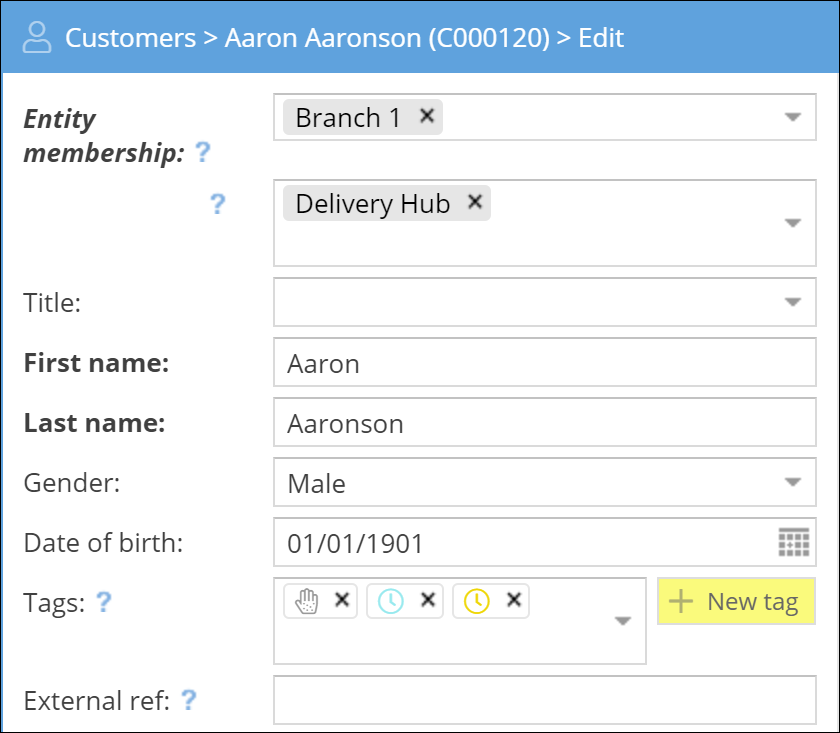This screenshot has width=840, height=733.
Task: Click help icon next to Tags label
Action: pos(103,602)
